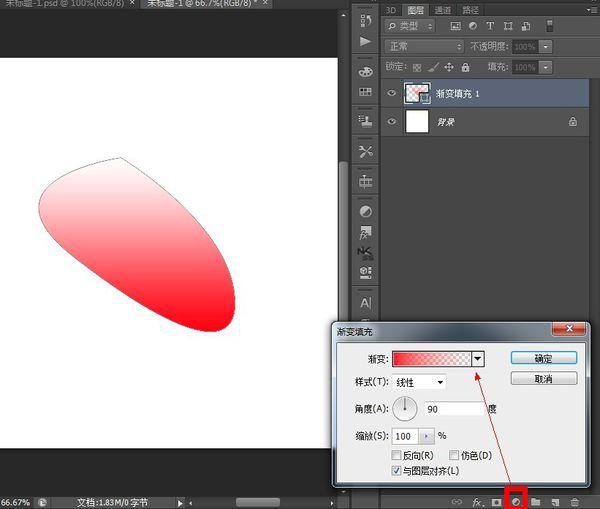Viewport: 600px width, 509px height.
Task: Open the blend mode 正常 dropdown
Action: tap(425, 46)
